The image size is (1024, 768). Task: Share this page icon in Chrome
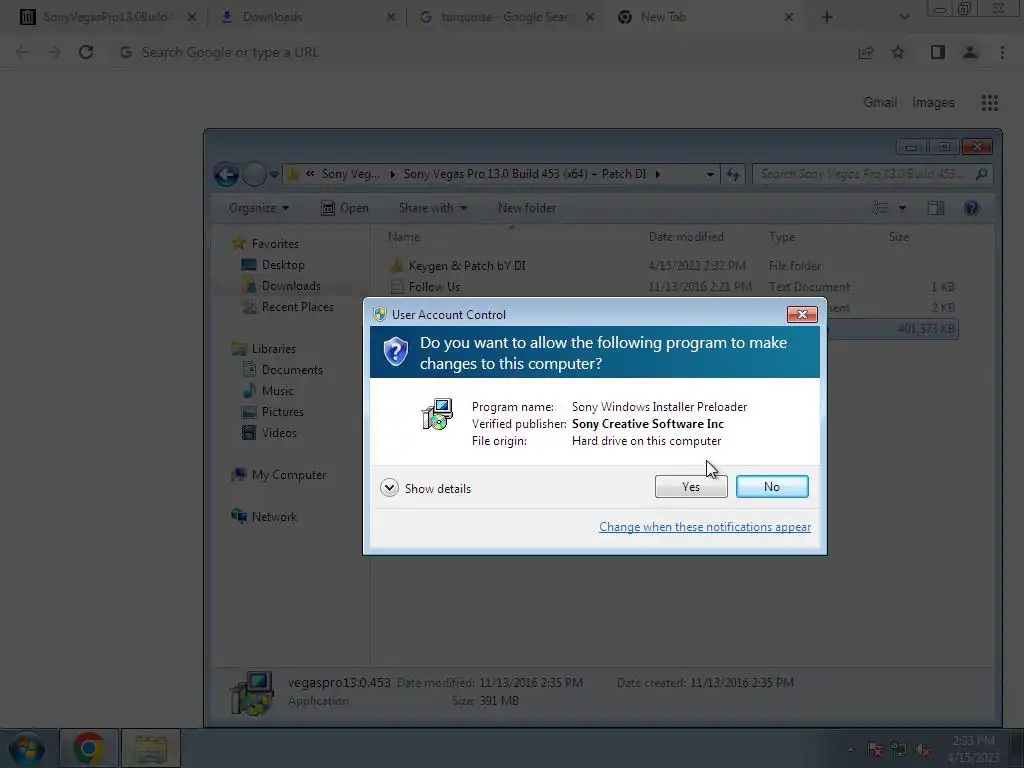(866, 52)
